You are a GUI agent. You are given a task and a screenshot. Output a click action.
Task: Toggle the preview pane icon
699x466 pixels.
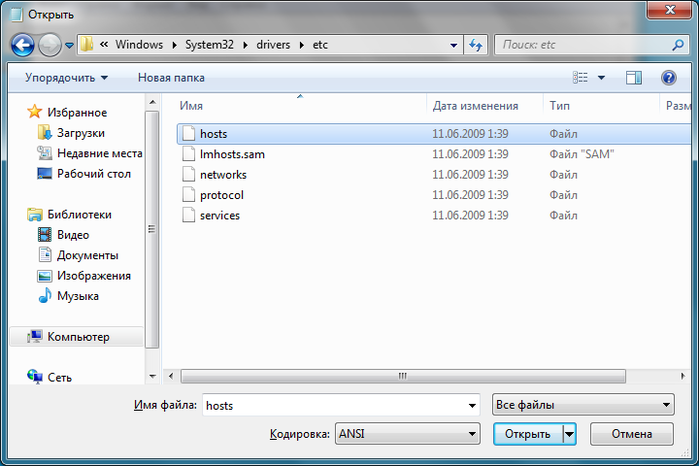point(633,78)
